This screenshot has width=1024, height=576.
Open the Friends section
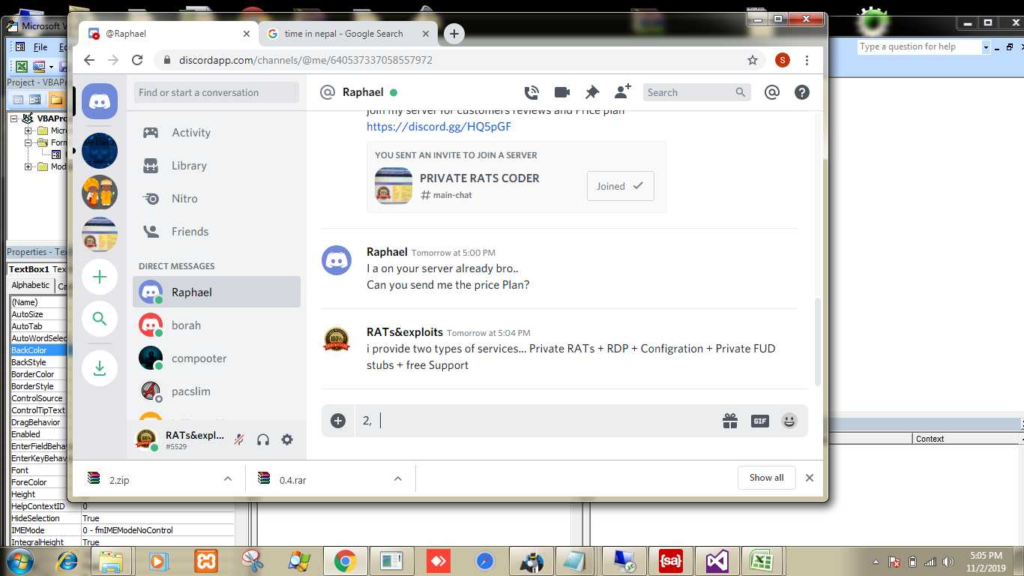pyautogui.click(x=217, y=232)
